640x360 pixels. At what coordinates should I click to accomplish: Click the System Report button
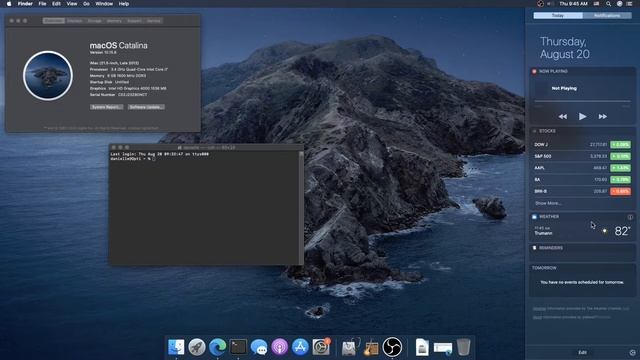(107, 107)
